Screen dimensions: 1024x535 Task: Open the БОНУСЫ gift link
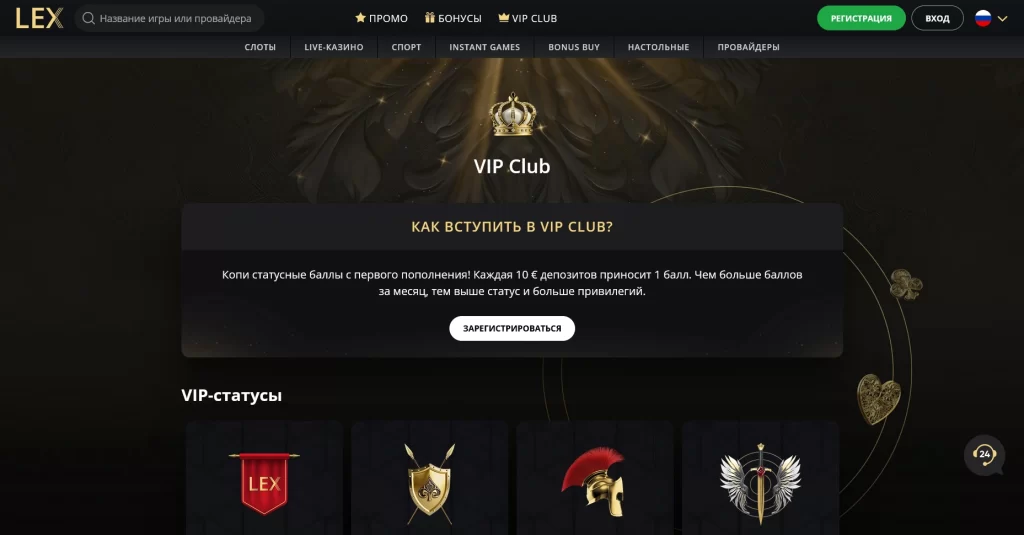click(x=453, y=18)
